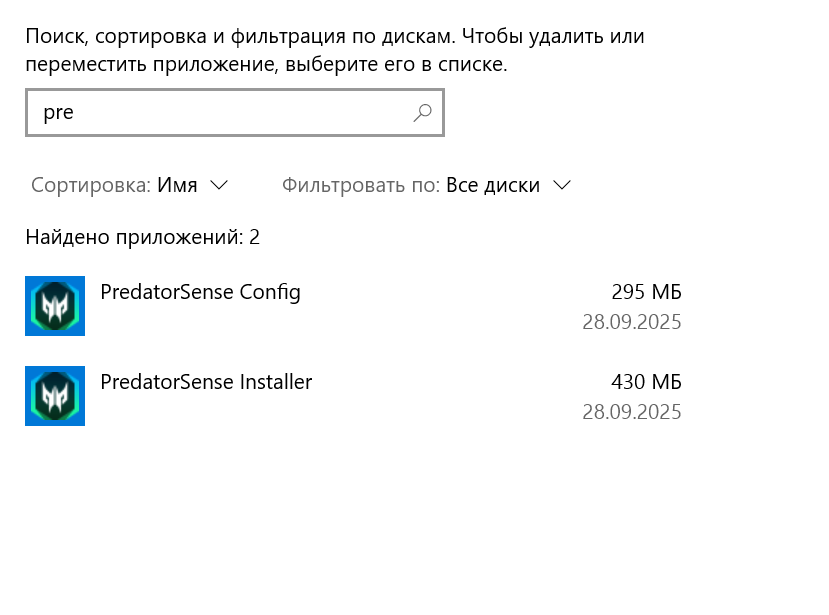Focus the search field containing "pre"
This screenshot has width=829, height=615.
tap(235, 113)
